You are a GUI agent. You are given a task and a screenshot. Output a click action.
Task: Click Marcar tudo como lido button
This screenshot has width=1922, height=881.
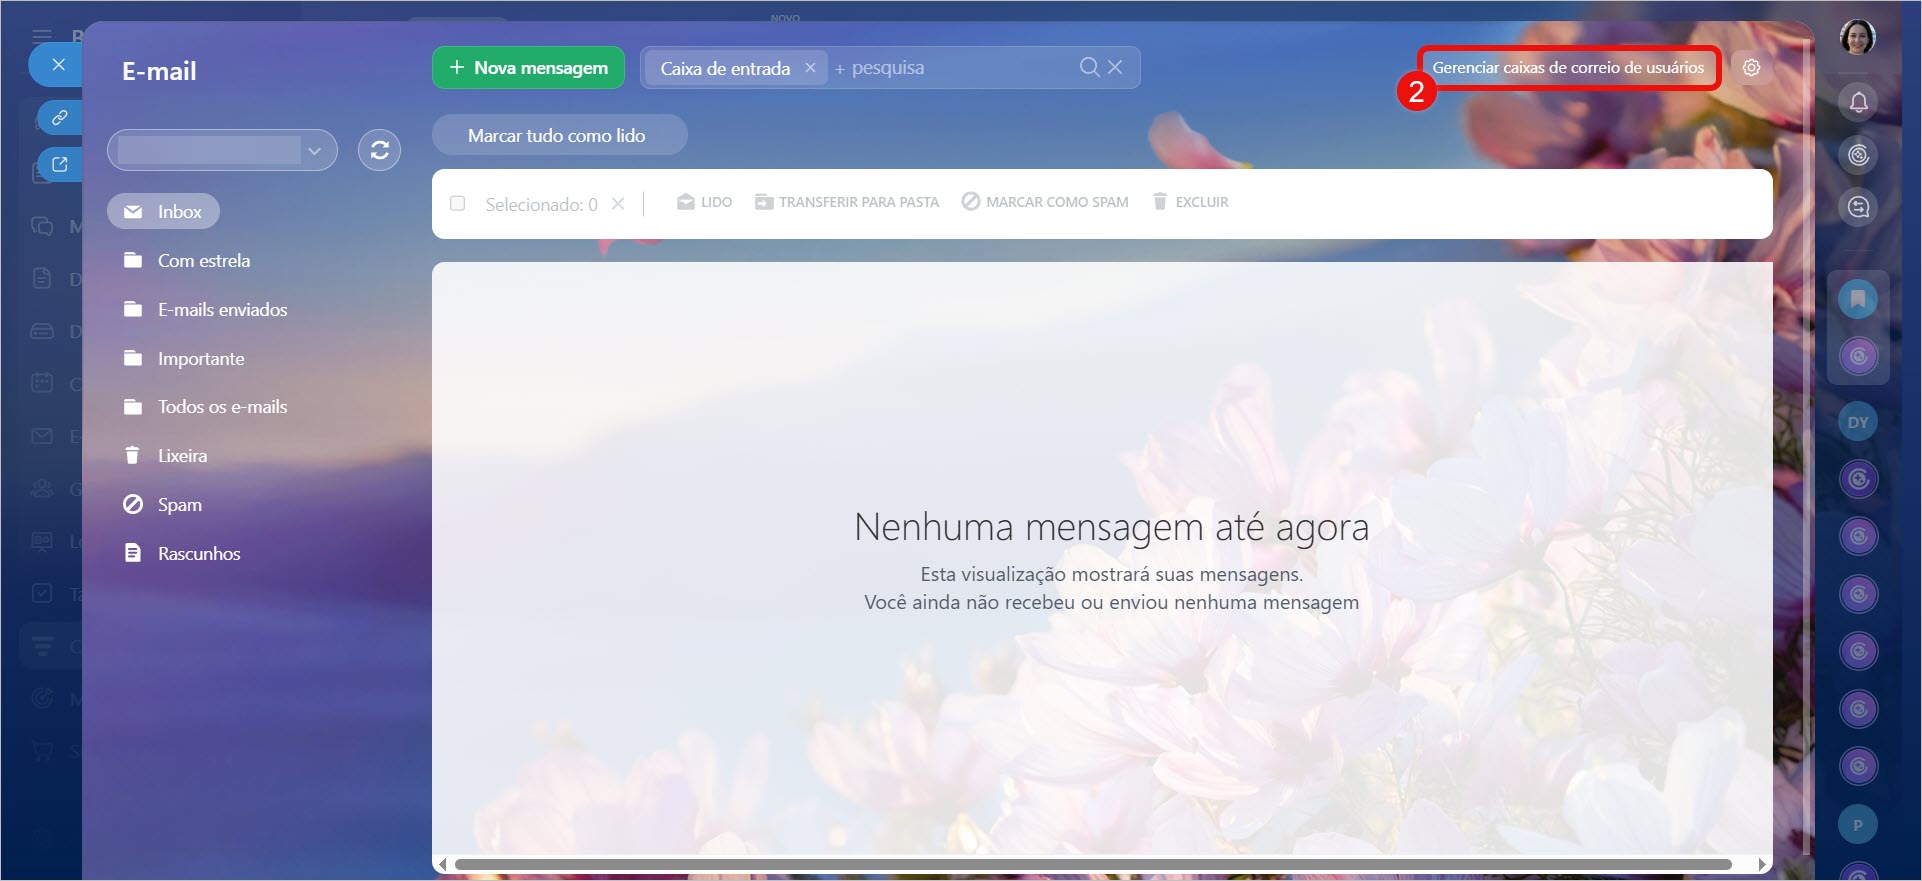[558, 135]
